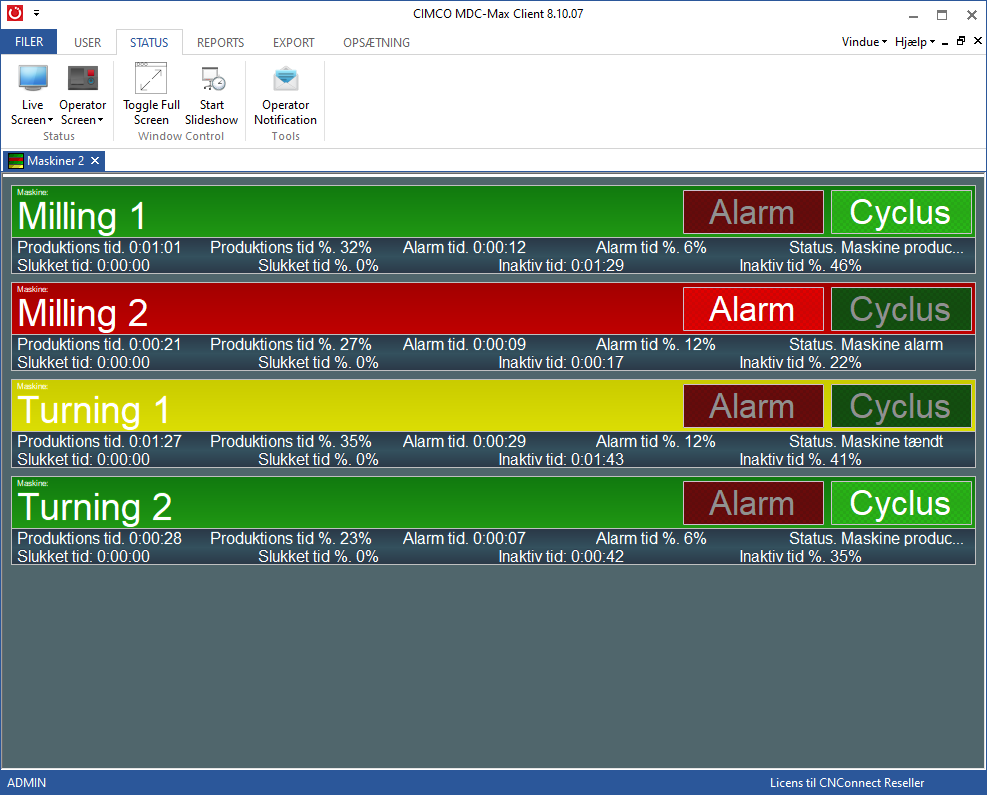Click the CIMCO logo in title bar

coord(14,14)
